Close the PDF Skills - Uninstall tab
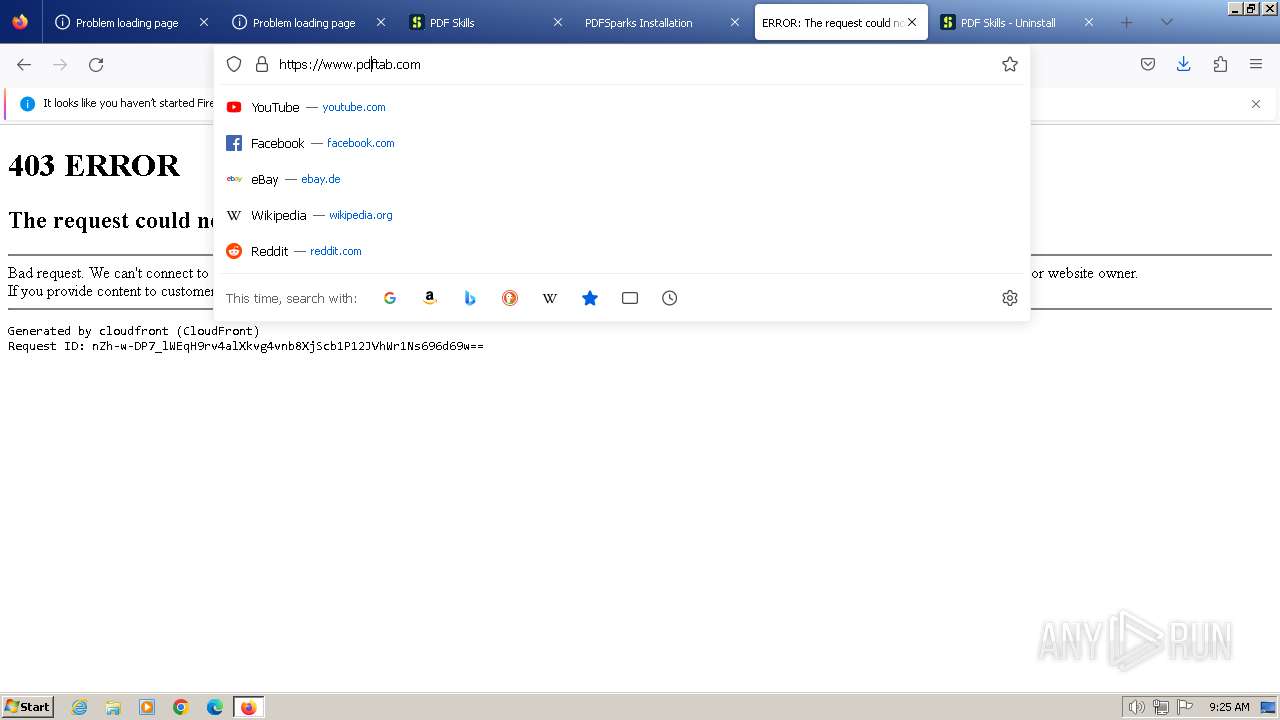Screen dimensions: 1280x720 [x=1089, y=22]
